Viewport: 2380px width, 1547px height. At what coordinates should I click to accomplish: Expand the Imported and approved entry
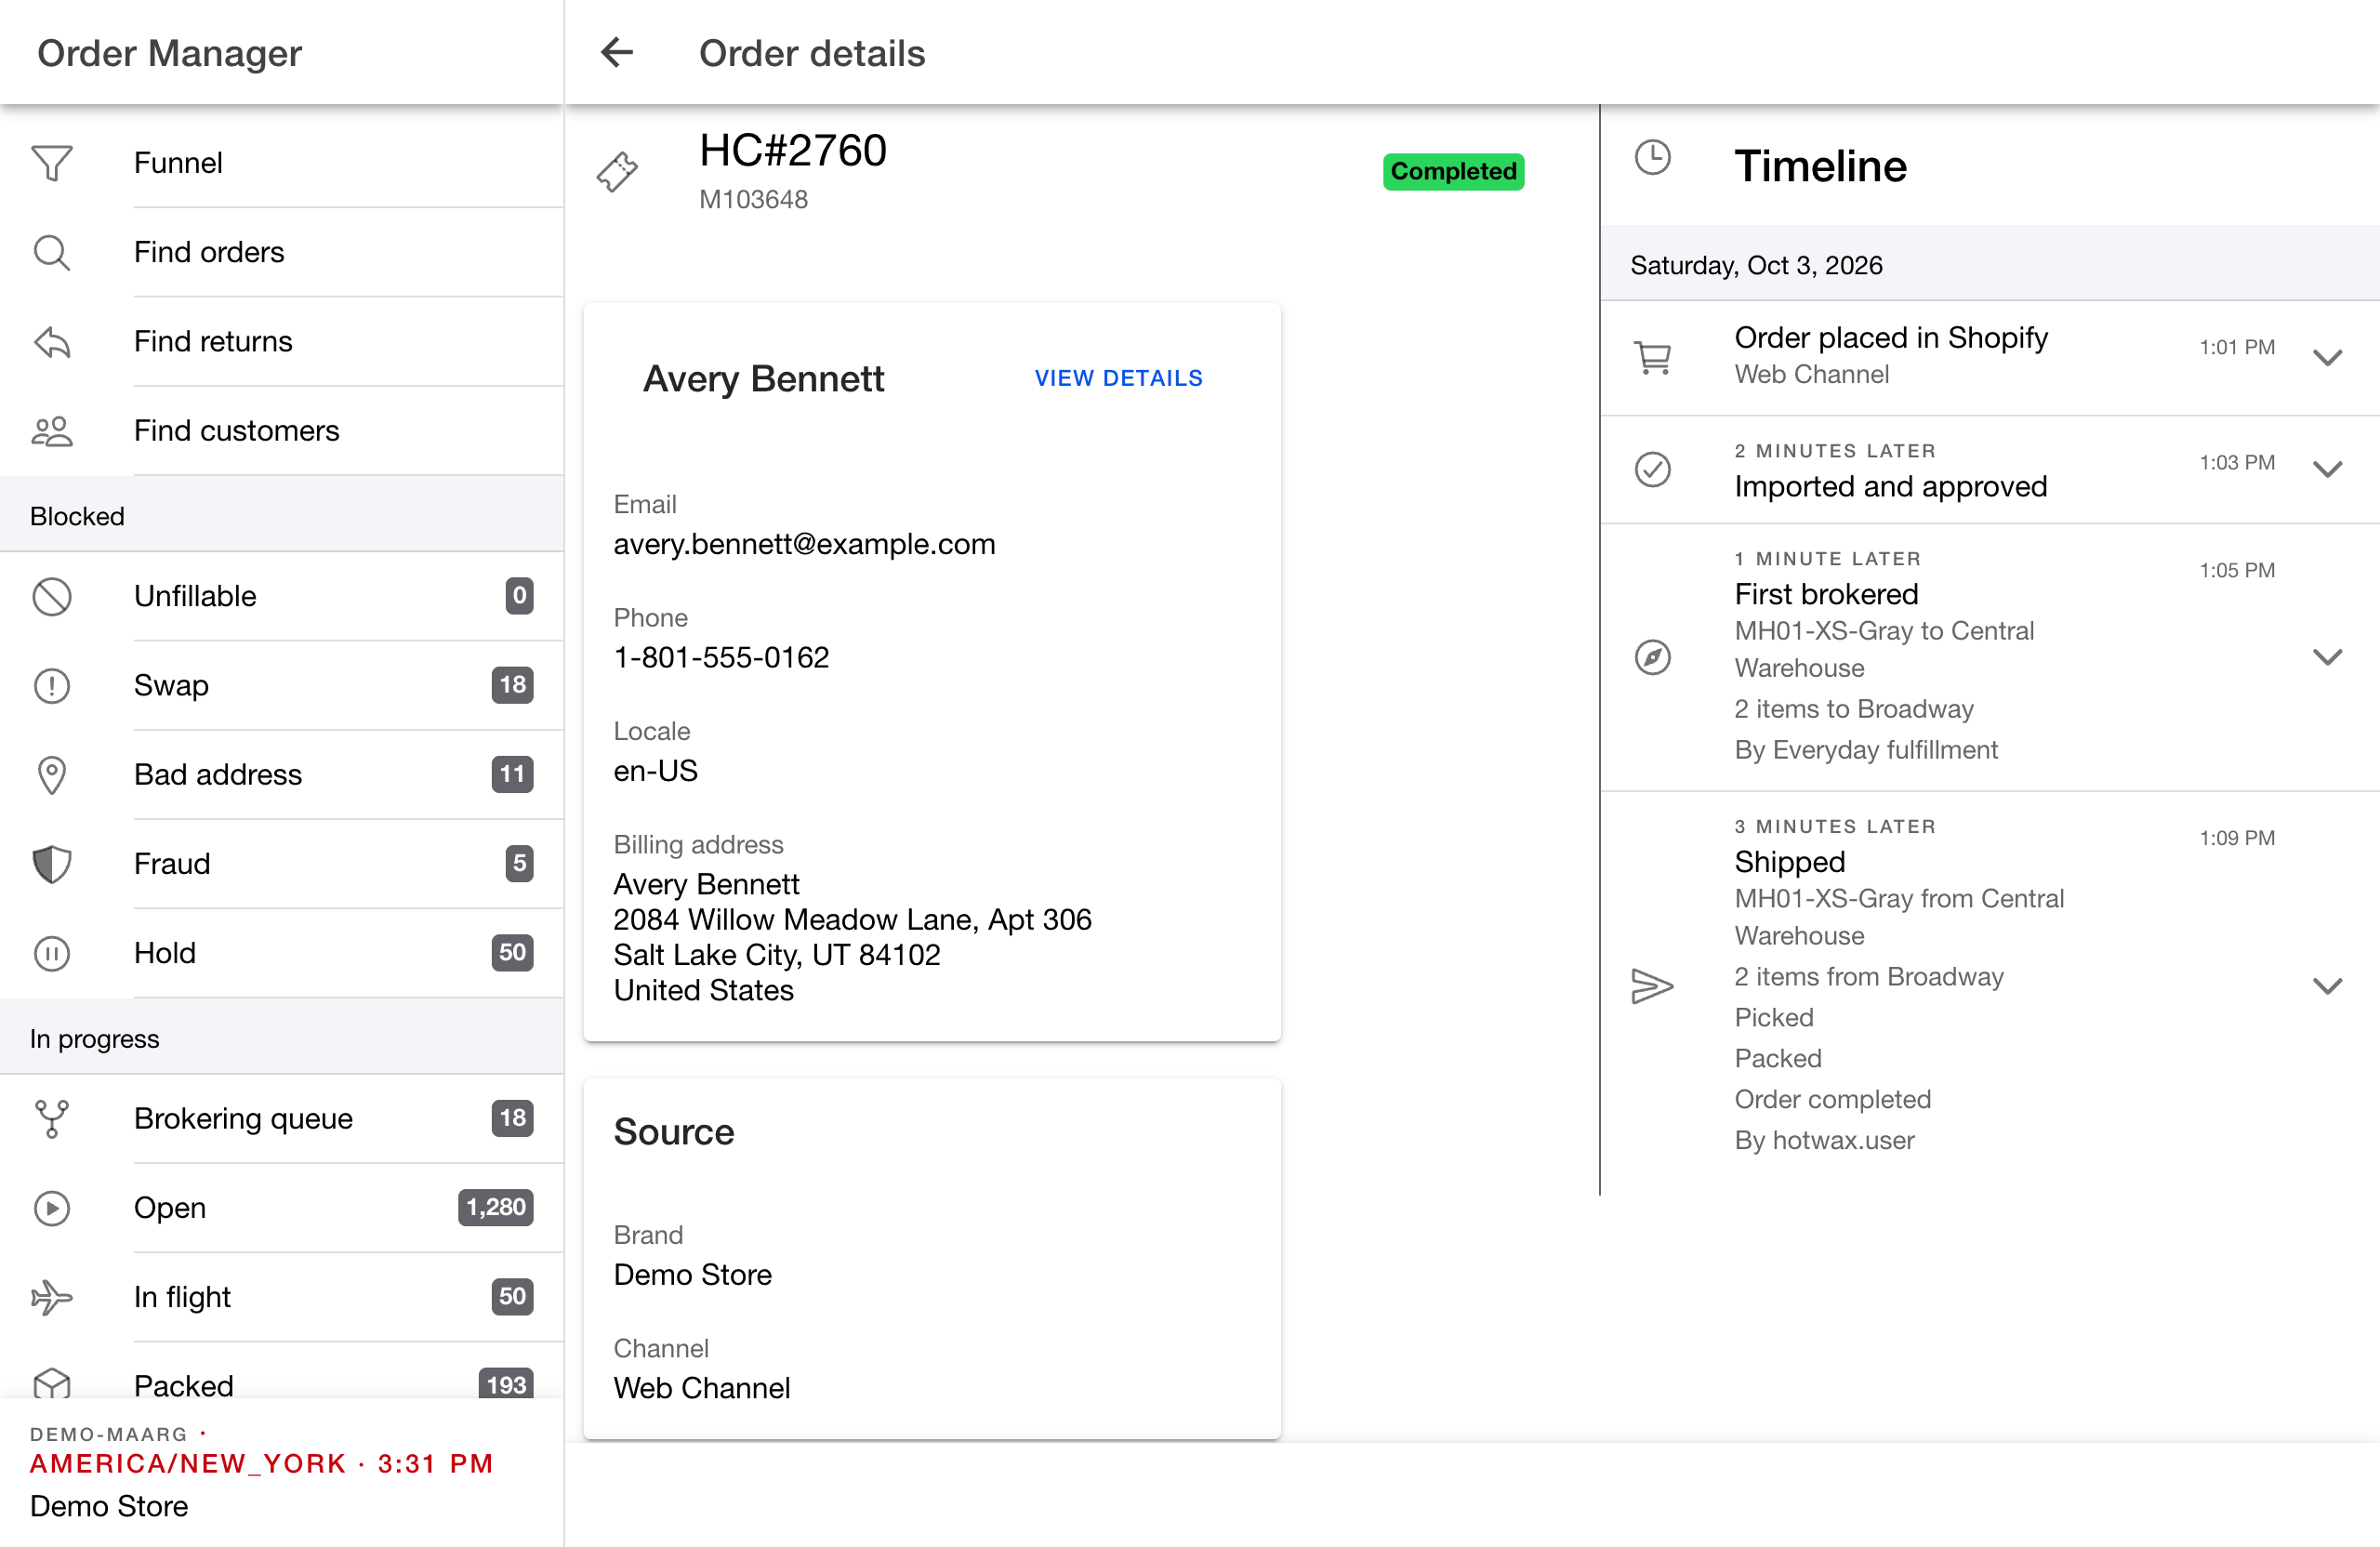2327,469
